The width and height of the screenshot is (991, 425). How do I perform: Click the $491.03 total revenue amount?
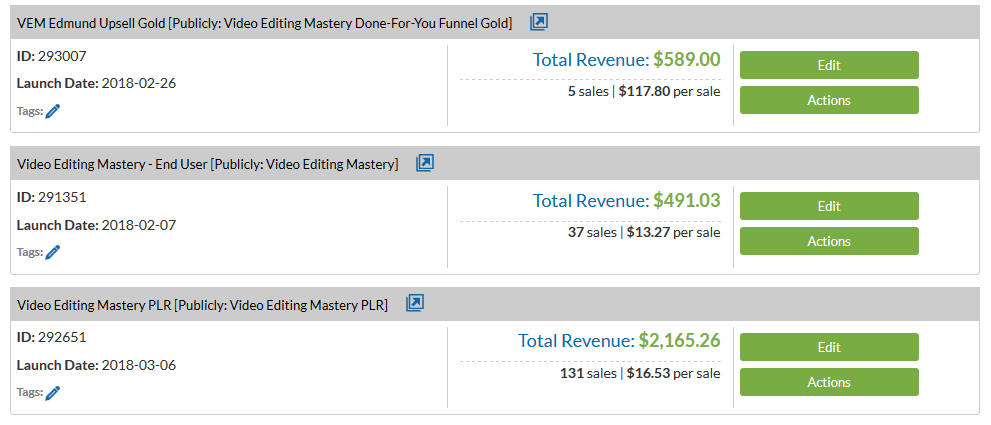[687, 200]
